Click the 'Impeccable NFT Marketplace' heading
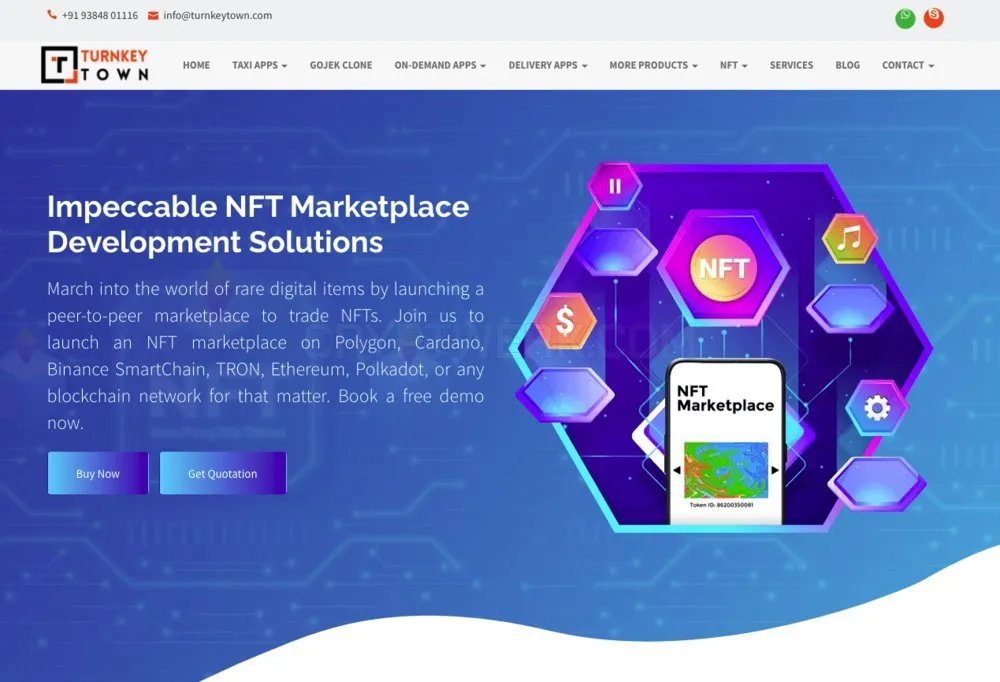Screen dimensions: 1000x682 258,224
